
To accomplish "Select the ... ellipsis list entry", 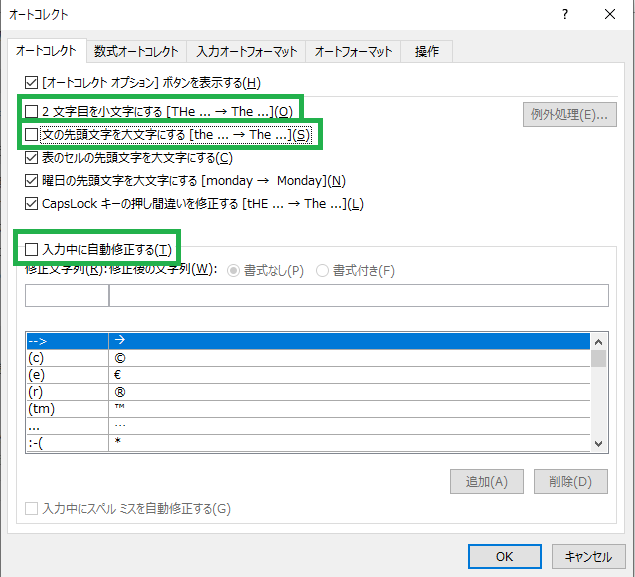I will (x=308, y=426).
